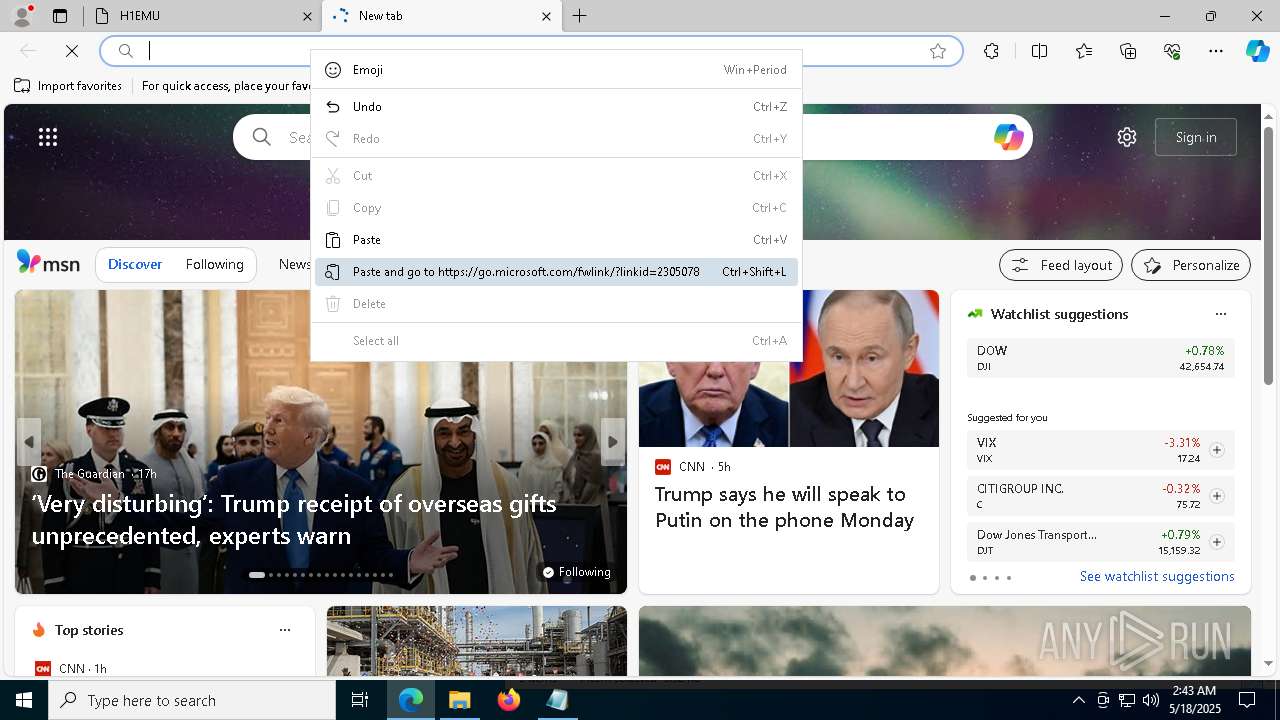Click in the browser address bar
The height and width of the screenshot is (720, 1280).
530,51
